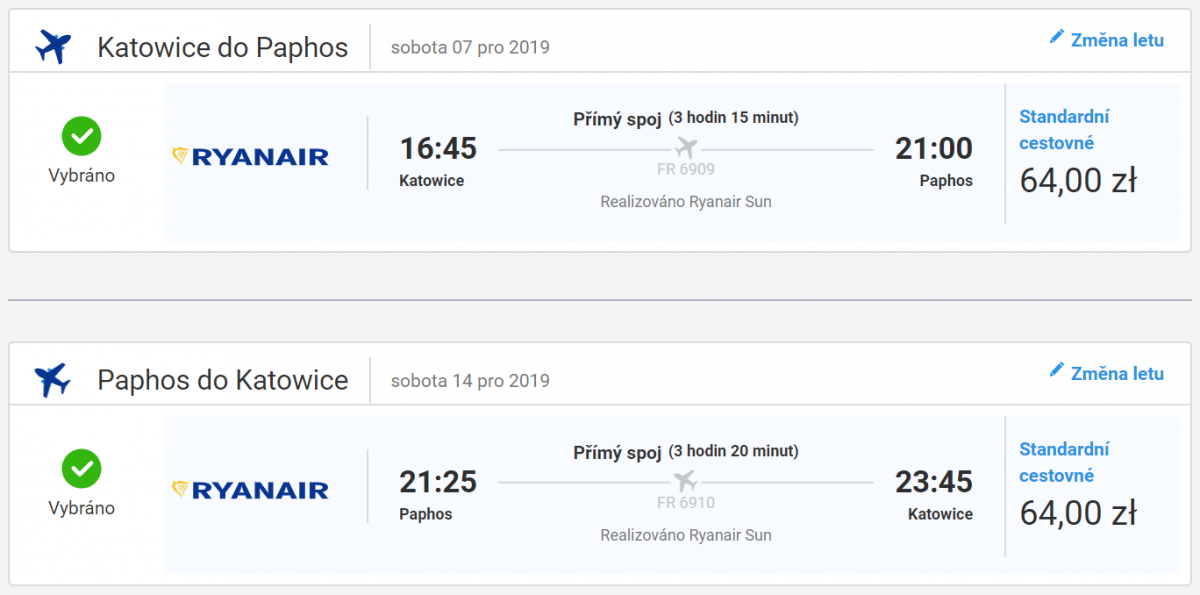
Task: Open Změna letu for Paphos do Katowice
Action: 1117,373
